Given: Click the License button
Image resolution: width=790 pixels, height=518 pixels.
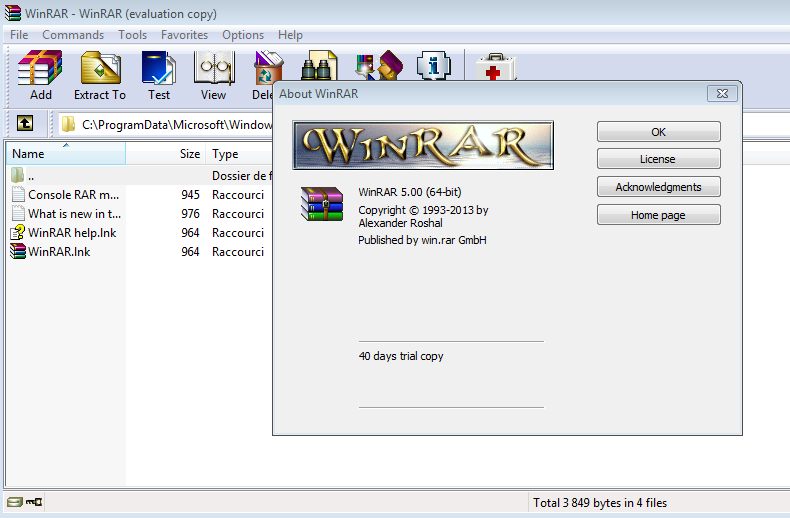Looking at the screenshot, I should click(x=658, y=159).
